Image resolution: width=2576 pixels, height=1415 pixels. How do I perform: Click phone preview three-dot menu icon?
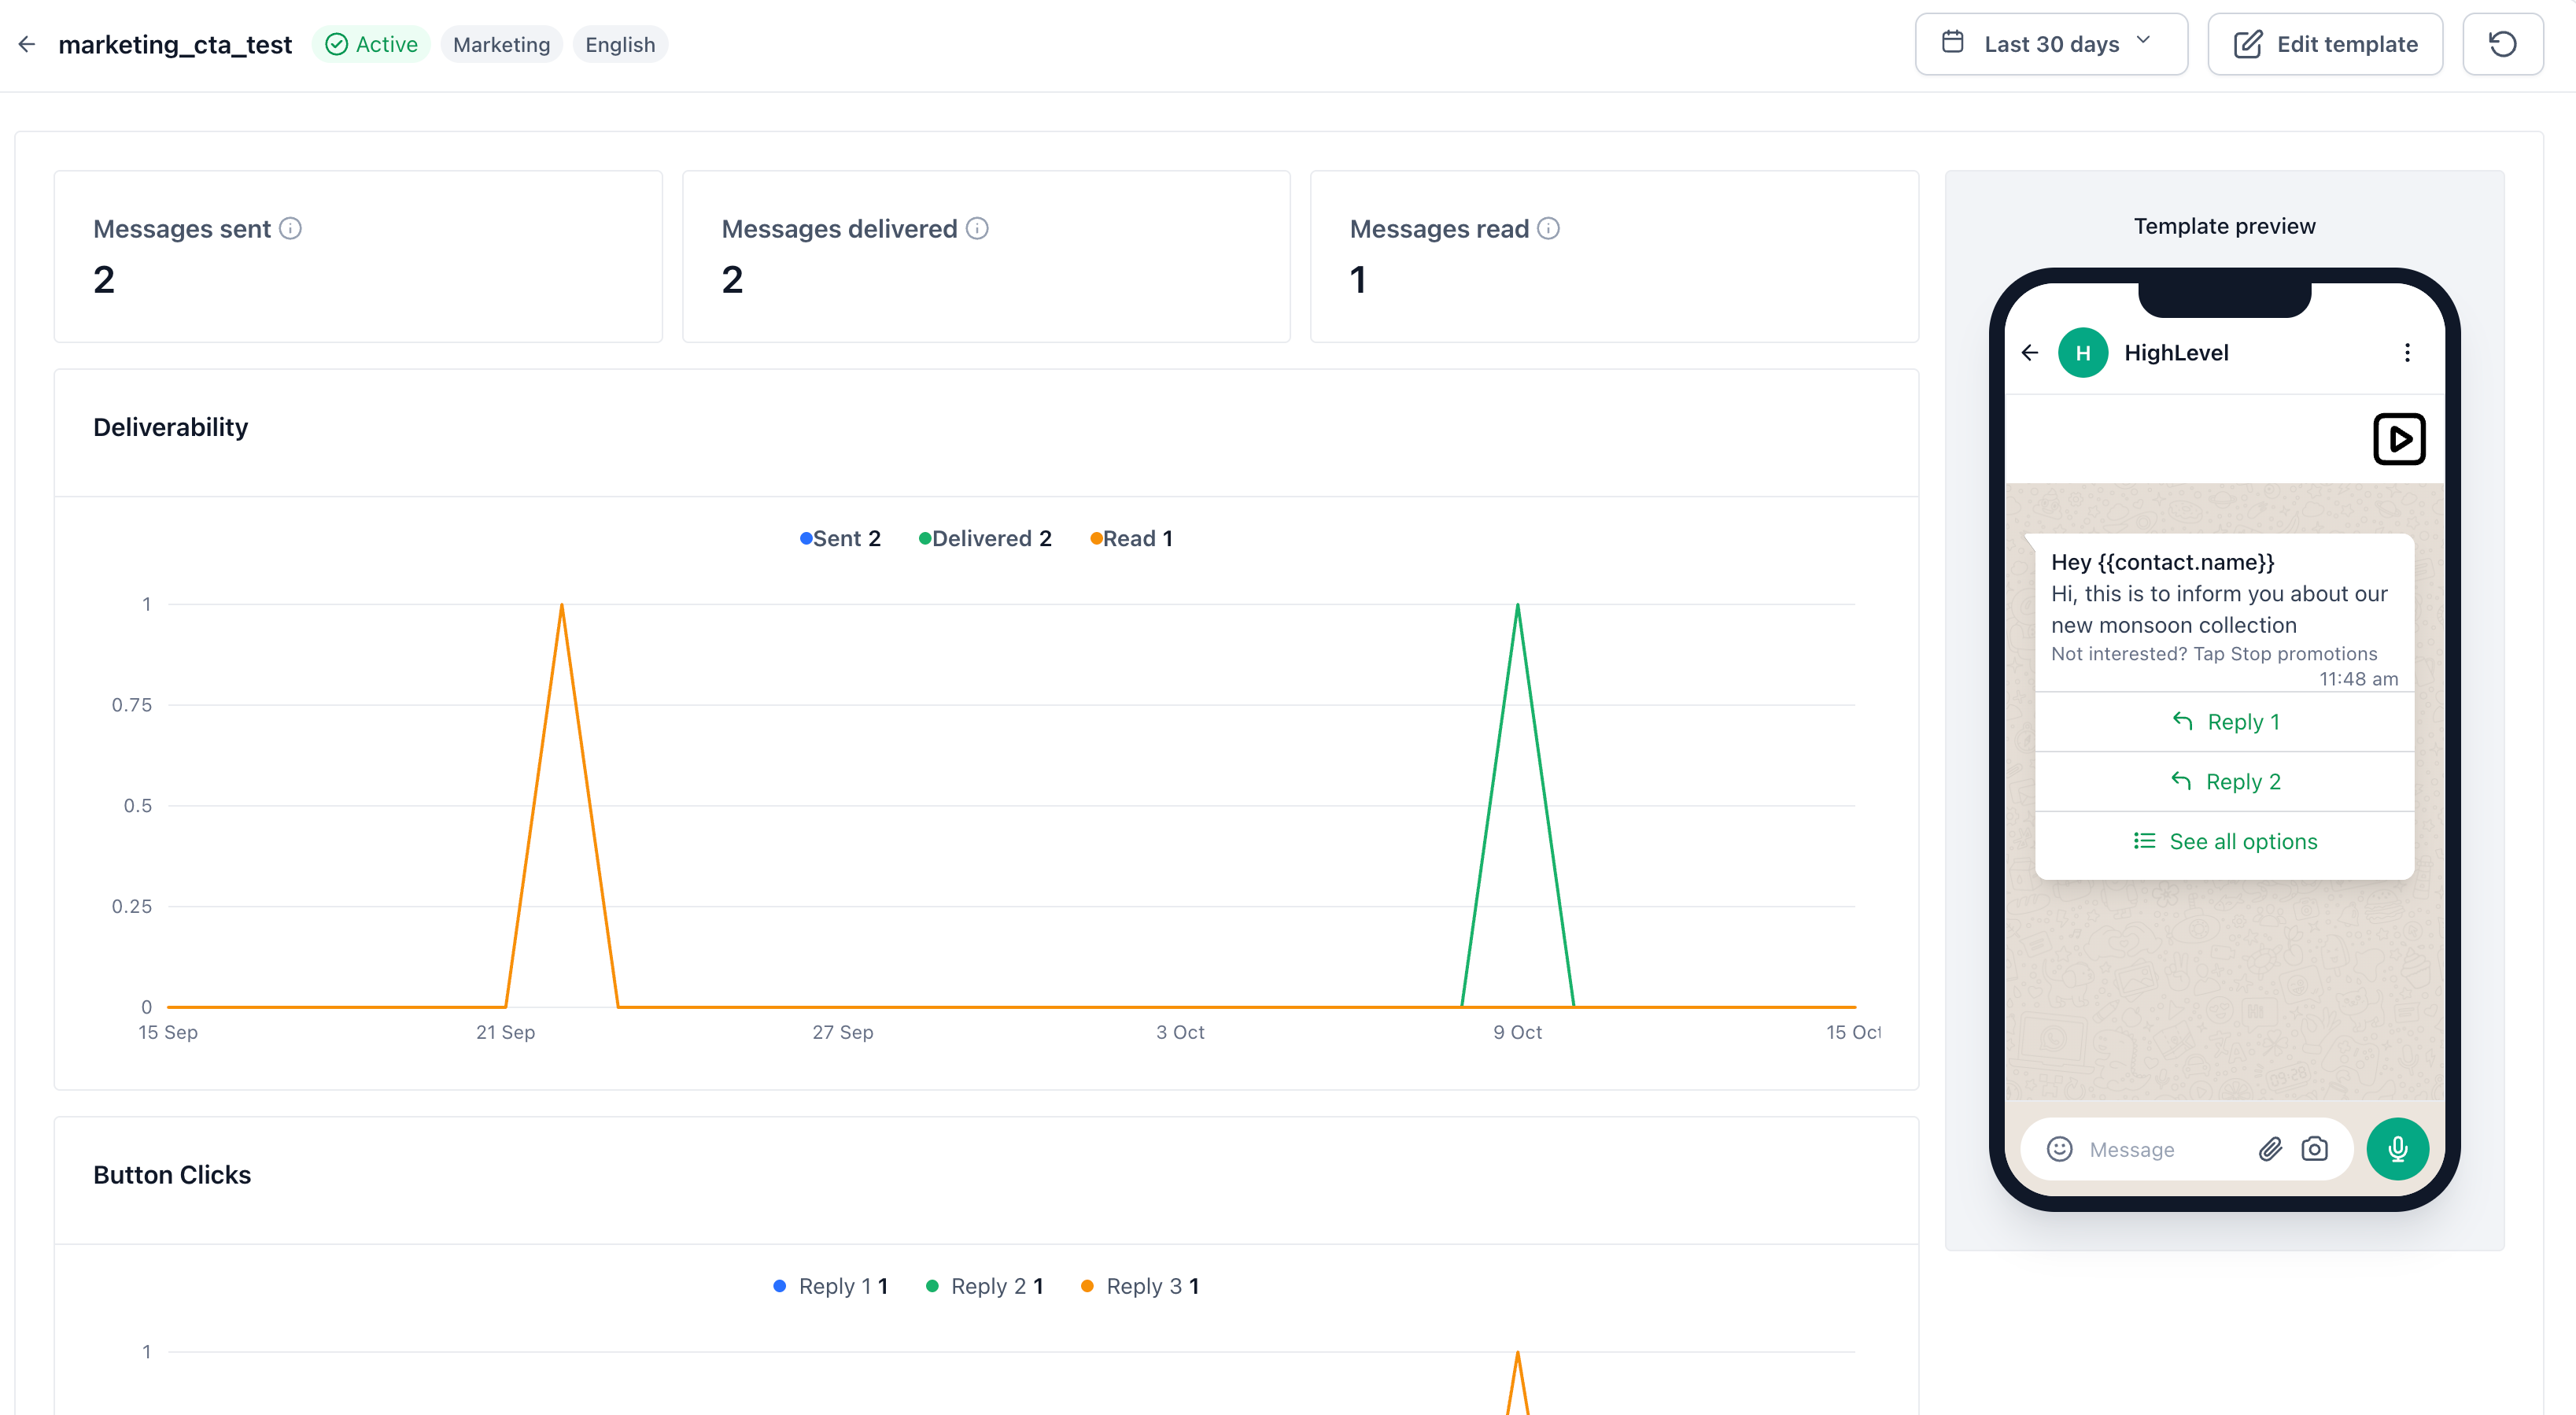pyautogui.click(x=2407, y=353)
